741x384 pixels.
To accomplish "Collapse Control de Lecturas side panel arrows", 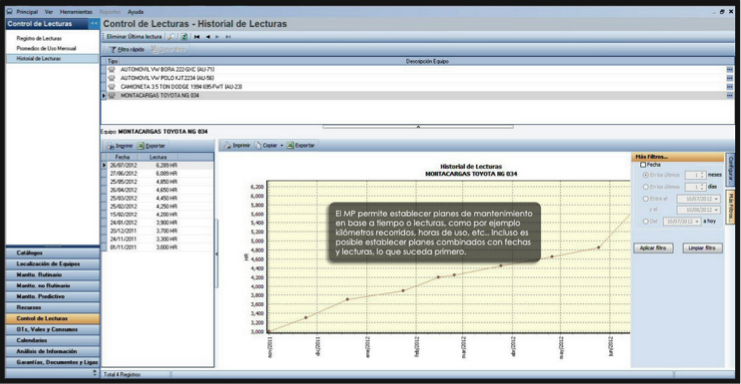I will click(x=94, y=23).
